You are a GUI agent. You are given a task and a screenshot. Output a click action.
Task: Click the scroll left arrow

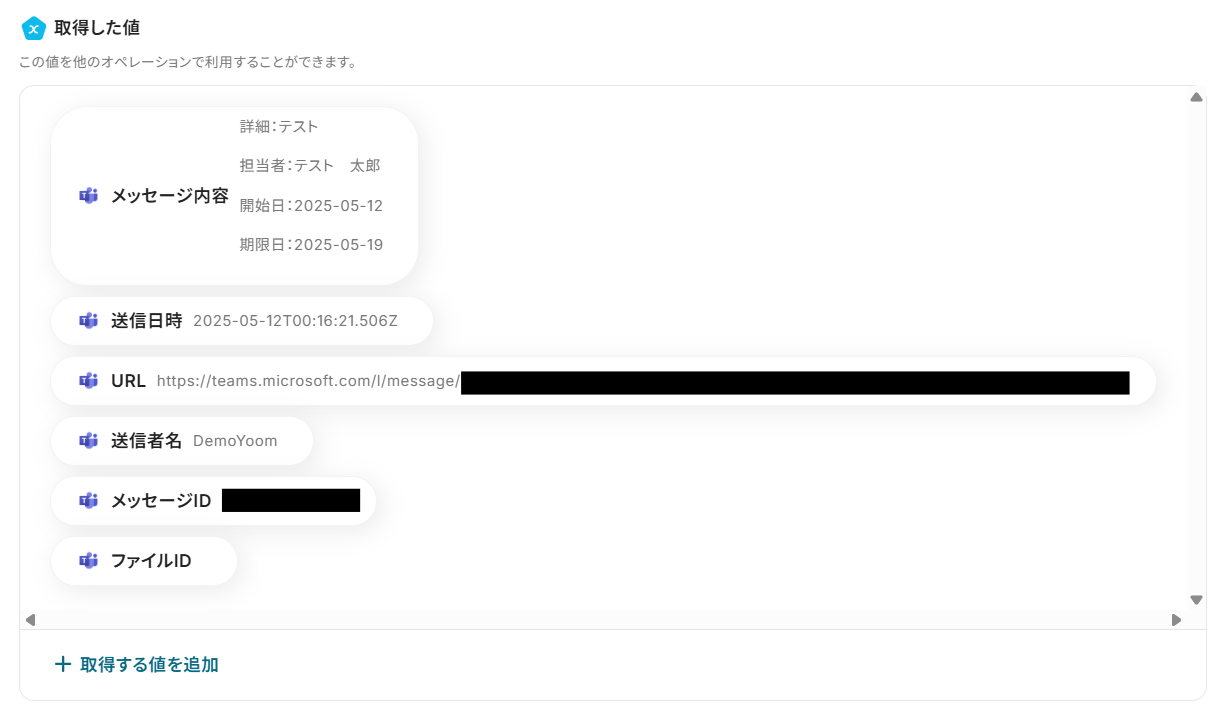(x=30, y=620)
